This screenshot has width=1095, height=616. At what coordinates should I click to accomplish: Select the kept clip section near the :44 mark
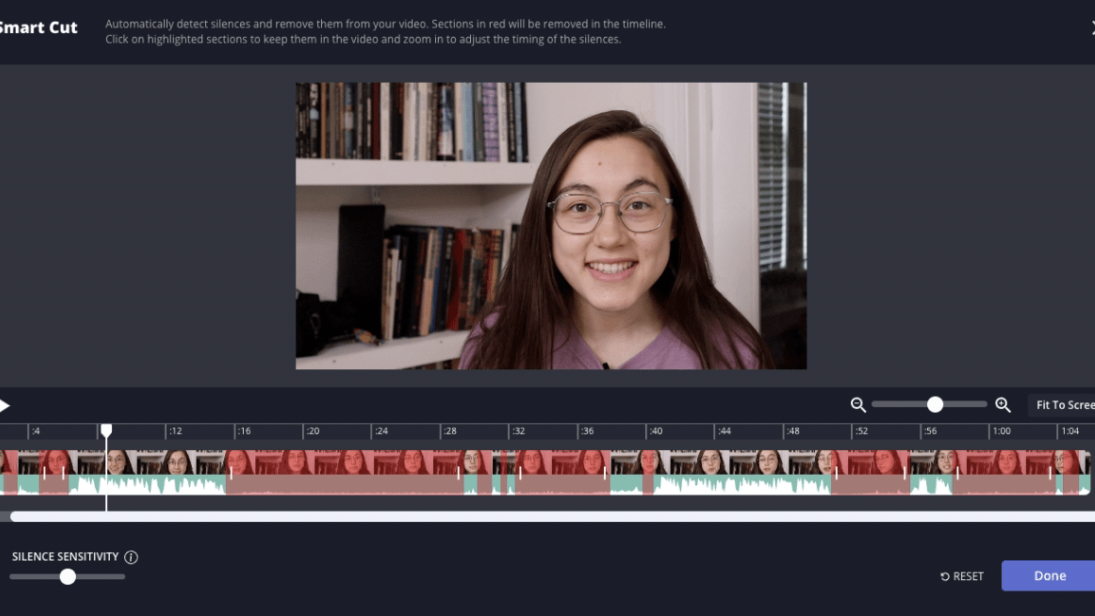click(x=740, y=472)
